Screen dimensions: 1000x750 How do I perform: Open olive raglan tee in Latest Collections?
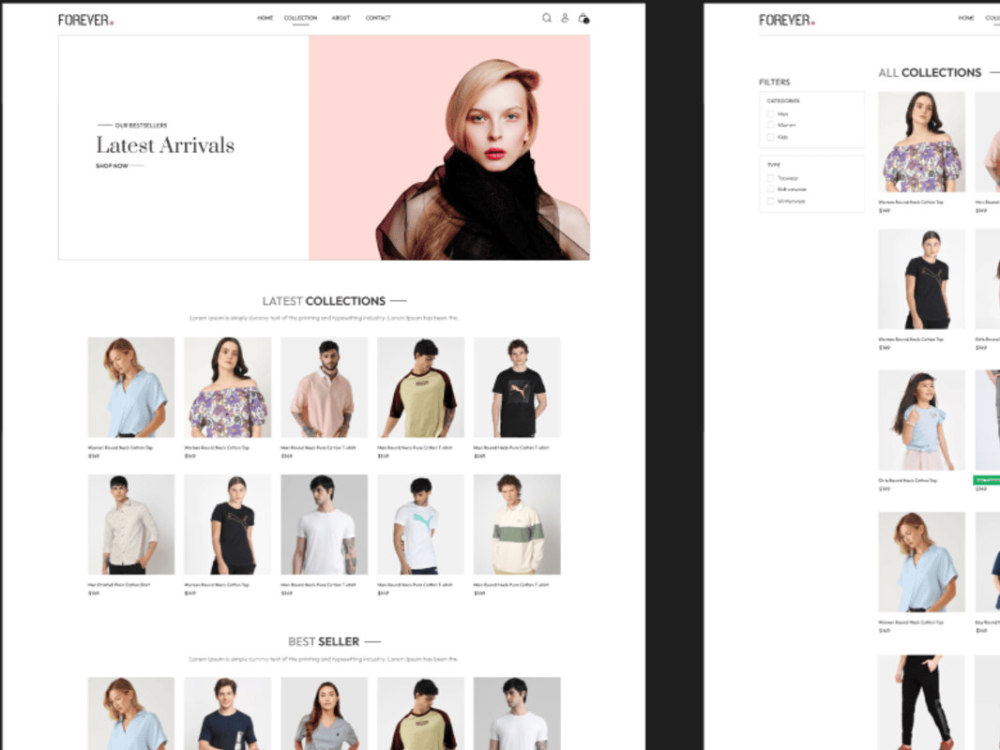[420, 387]
